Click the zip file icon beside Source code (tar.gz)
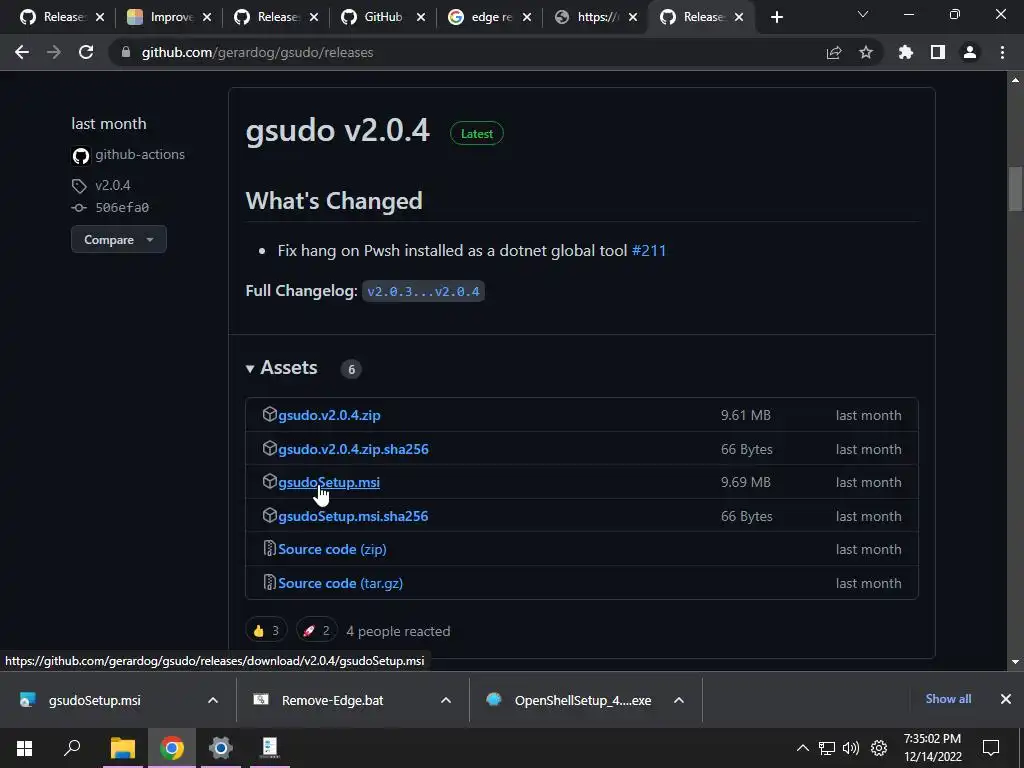This screenshot has width=1024, height=768. coord(269,582)
